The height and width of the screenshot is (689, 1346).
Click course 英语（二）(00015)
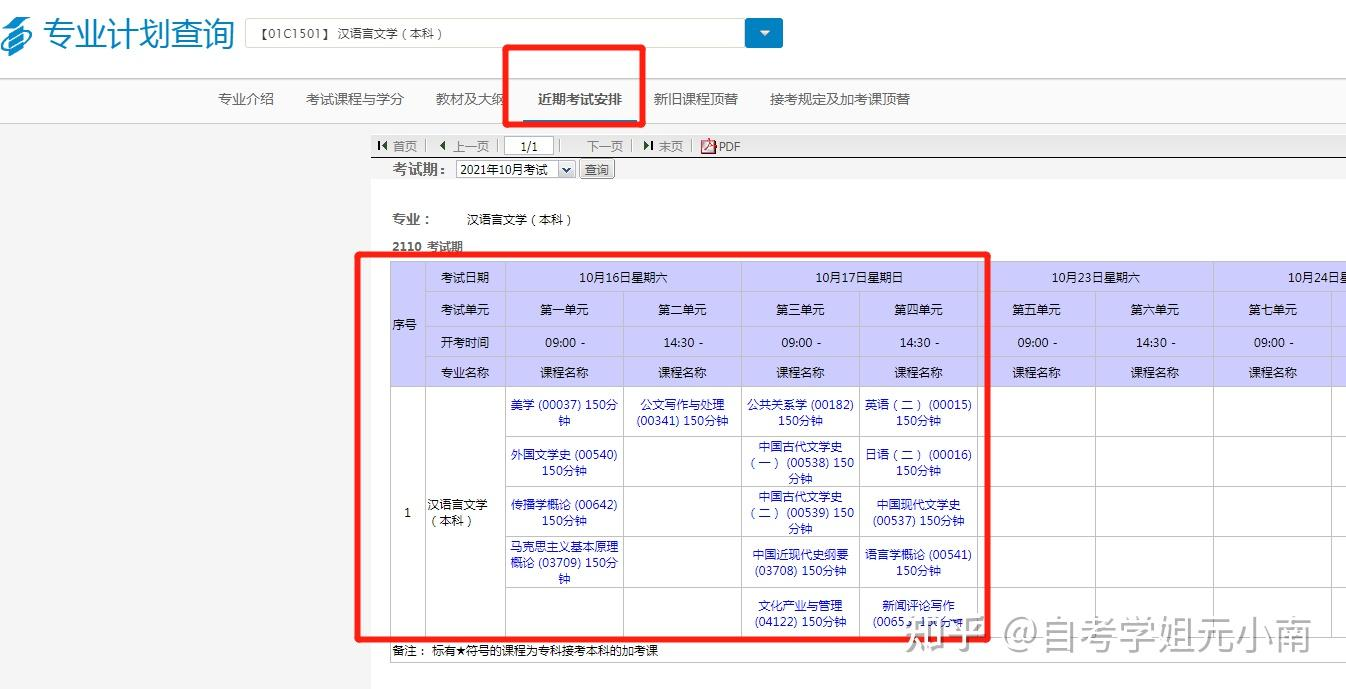click(918, 412)
